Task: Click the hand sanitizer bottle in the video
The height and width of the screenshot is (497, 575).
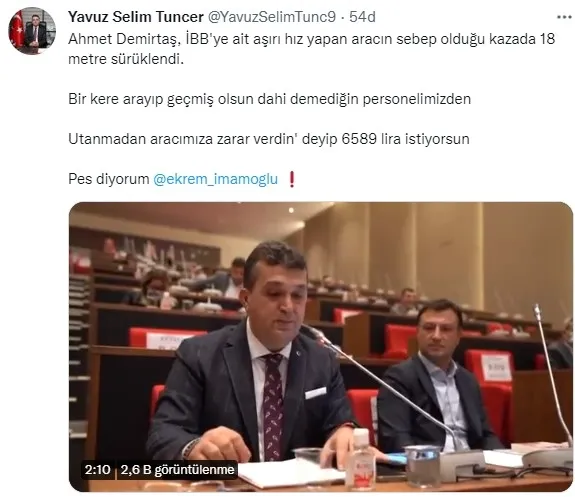Action: tap(360, 458)
